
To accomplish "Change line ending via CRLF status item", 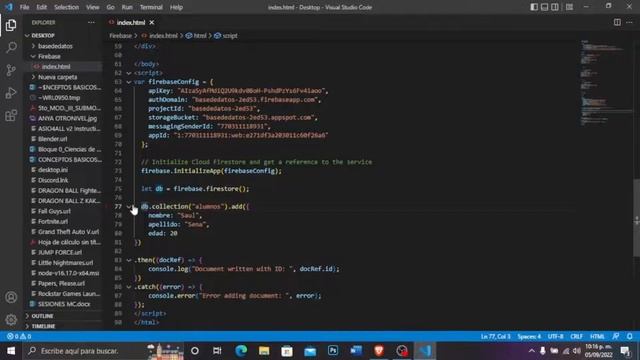I will [576, 336].
